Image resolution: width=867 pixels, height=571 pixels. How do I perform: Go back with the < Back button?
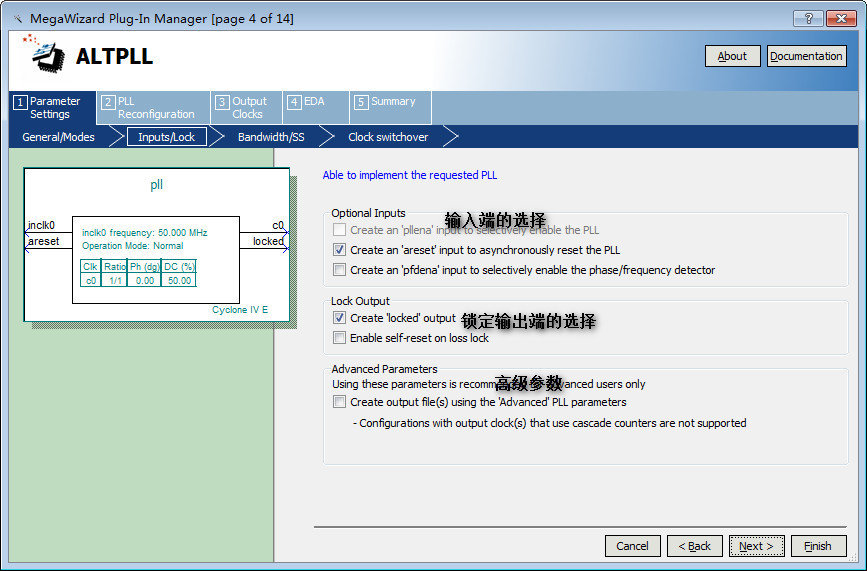point(694,546)
